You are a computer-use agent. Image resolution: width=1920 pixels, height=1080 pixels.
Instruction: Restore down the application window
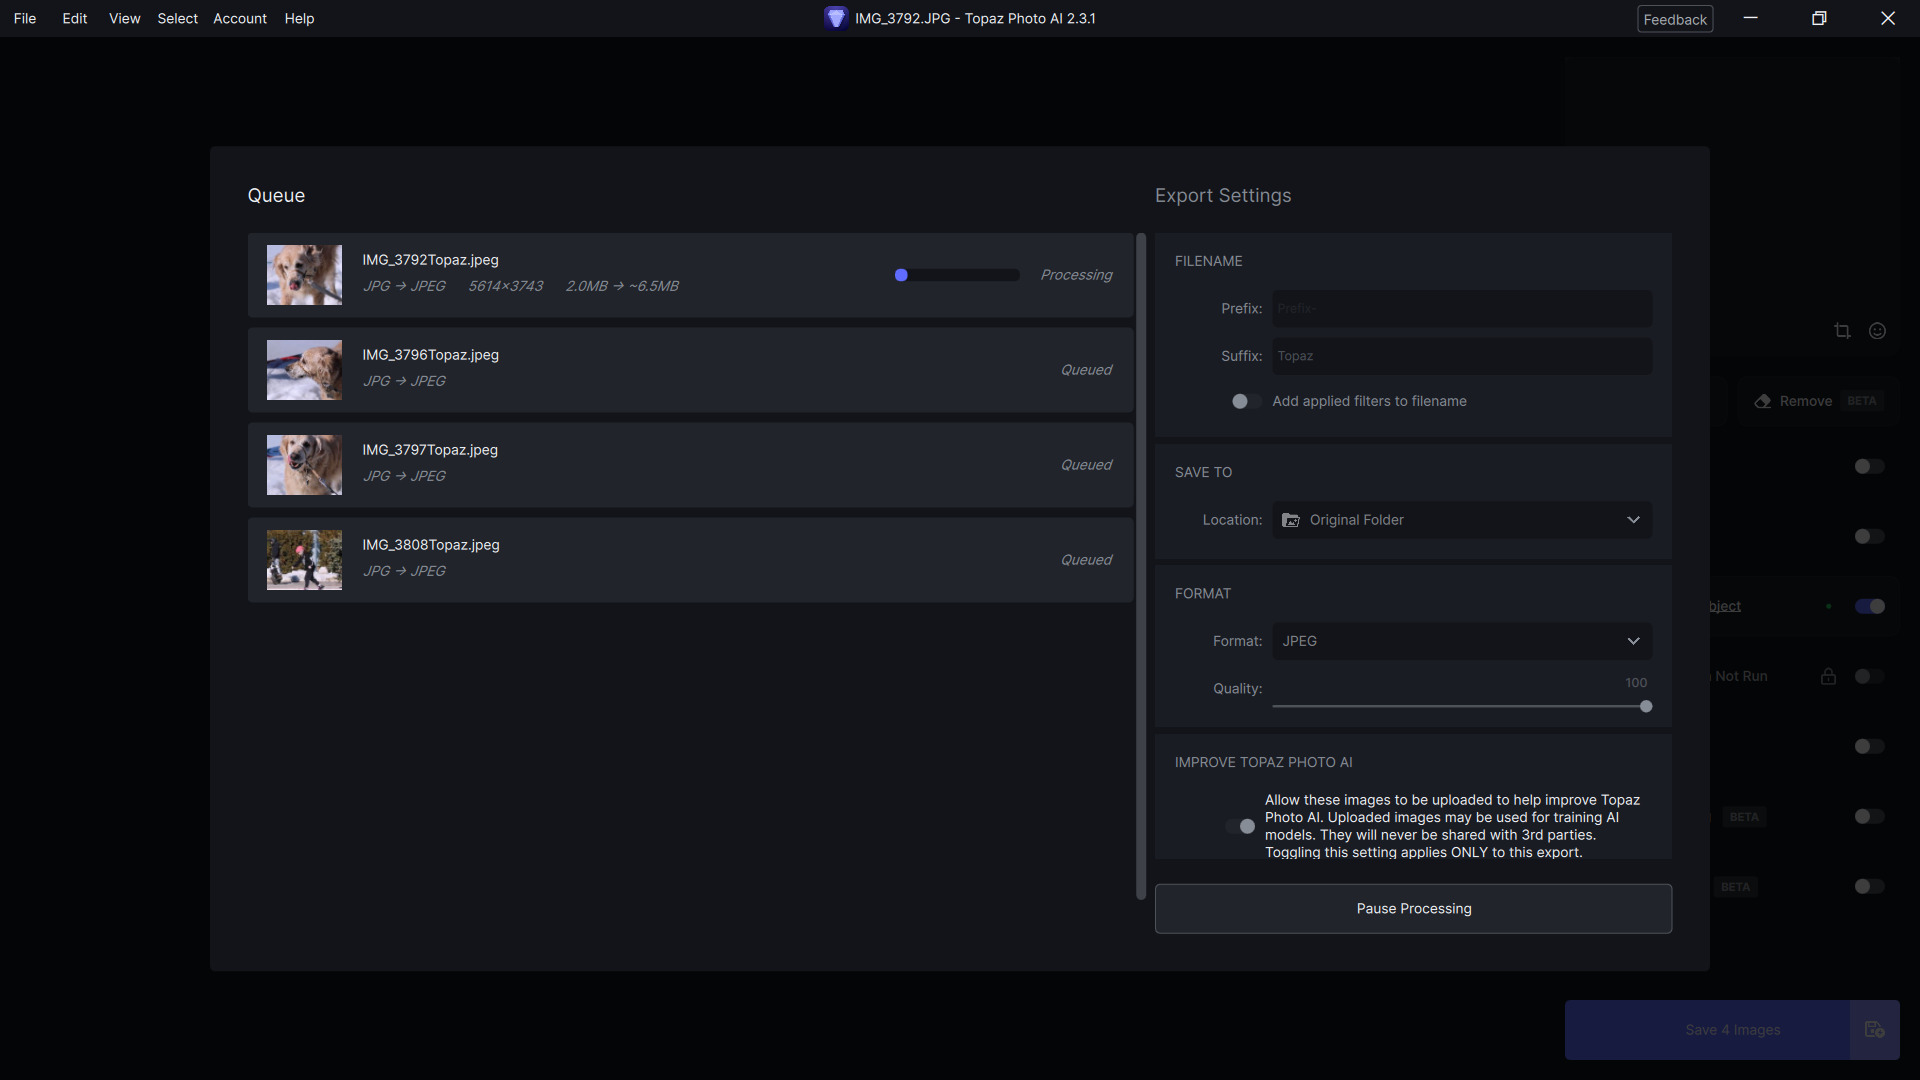[x=1819, y=18]
